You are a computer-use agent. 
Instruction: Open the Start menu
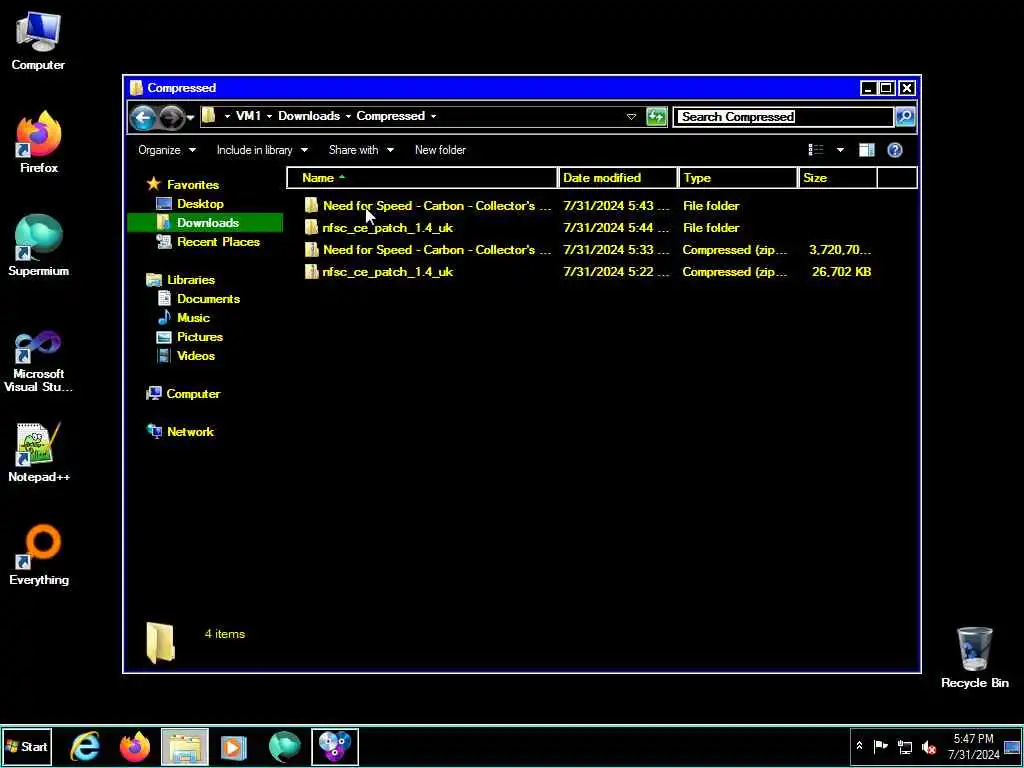pyautogui.click(x=27, y=746)
